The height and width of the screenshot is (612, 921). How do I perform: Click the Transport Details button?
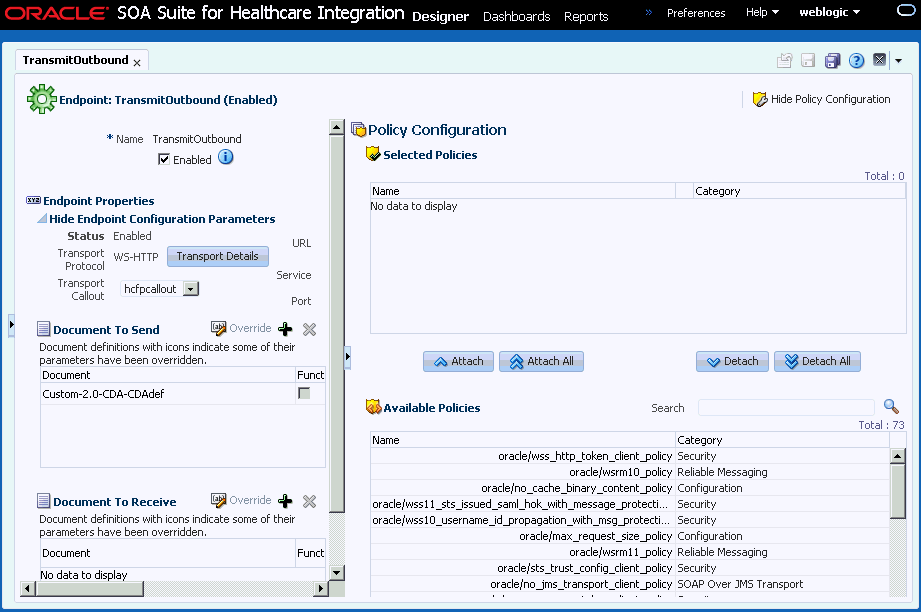(217, 256)
